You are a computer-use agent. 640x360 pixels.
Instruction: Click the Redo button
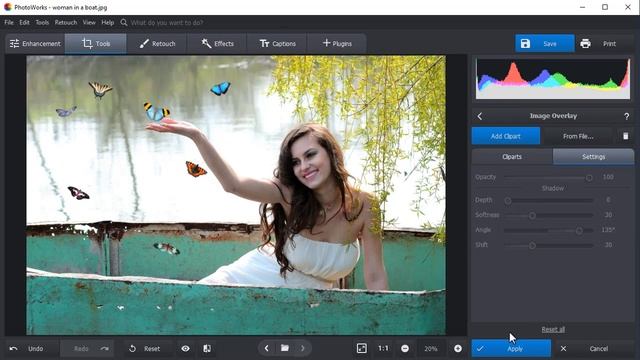click(87, 349)
